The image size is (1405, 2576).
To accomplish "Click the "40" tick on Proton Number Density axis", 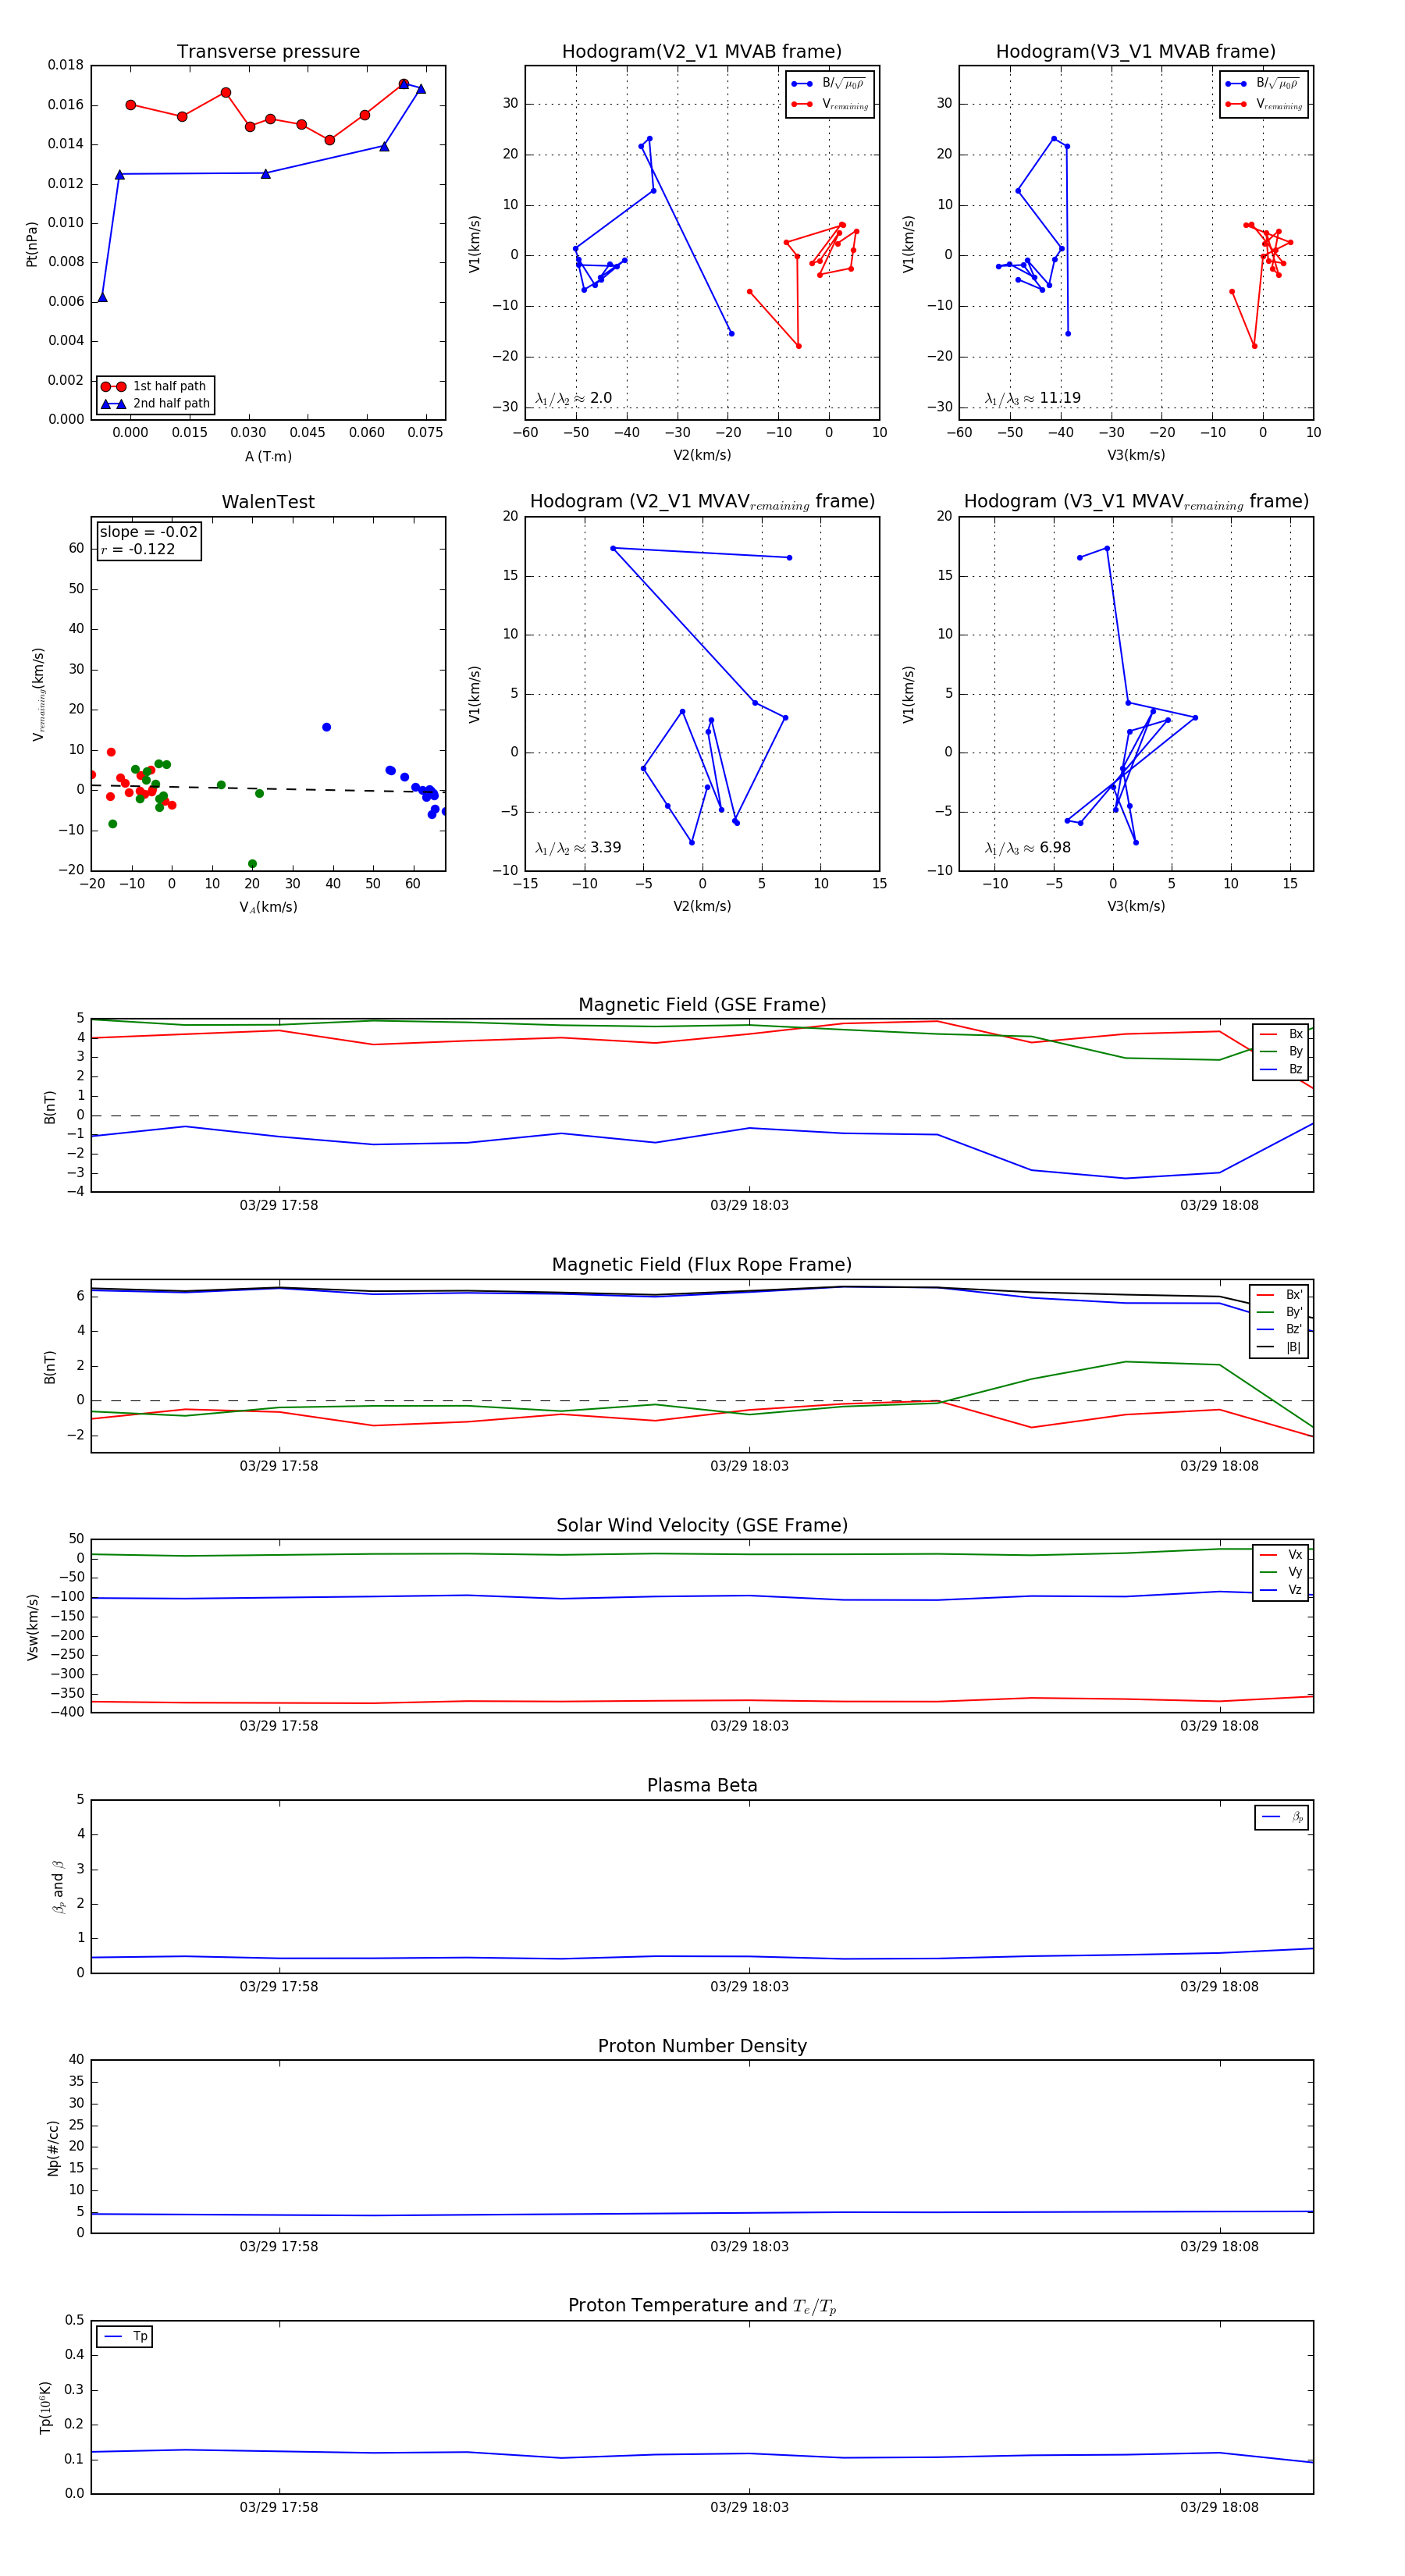I will [x=77, y=2060].
